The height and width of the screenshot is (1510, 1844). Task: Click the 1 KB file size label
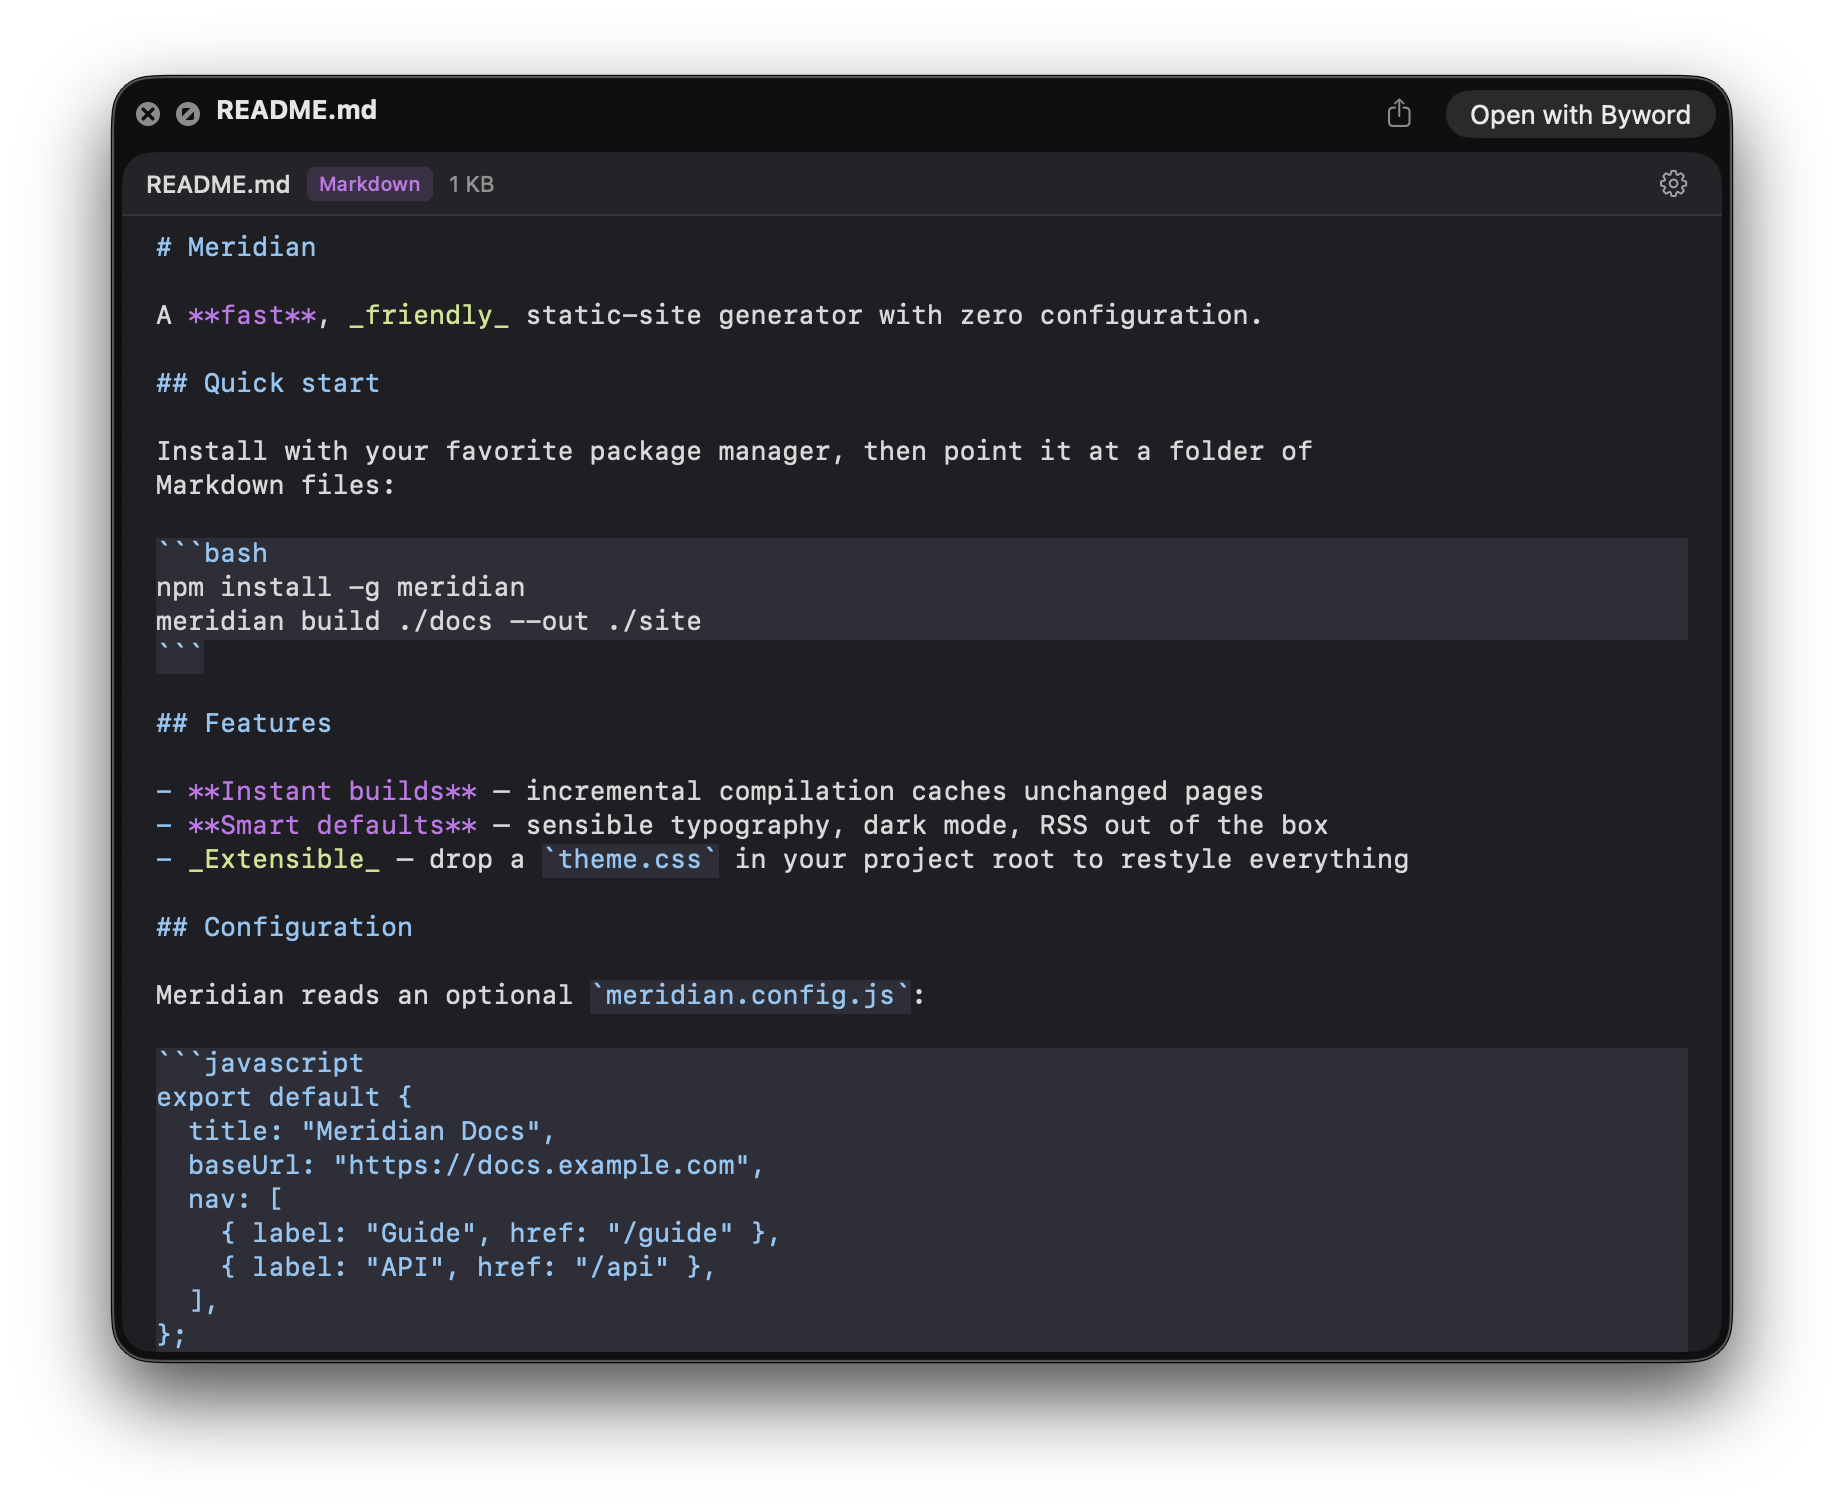coord(471,185)
